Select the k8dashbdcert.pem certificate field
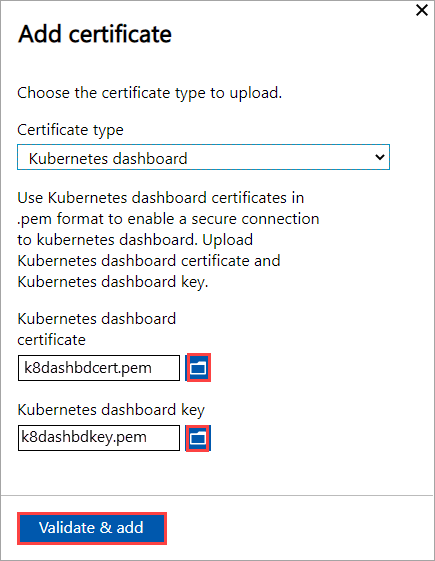The image size is (435, 561). click(99, 368)
